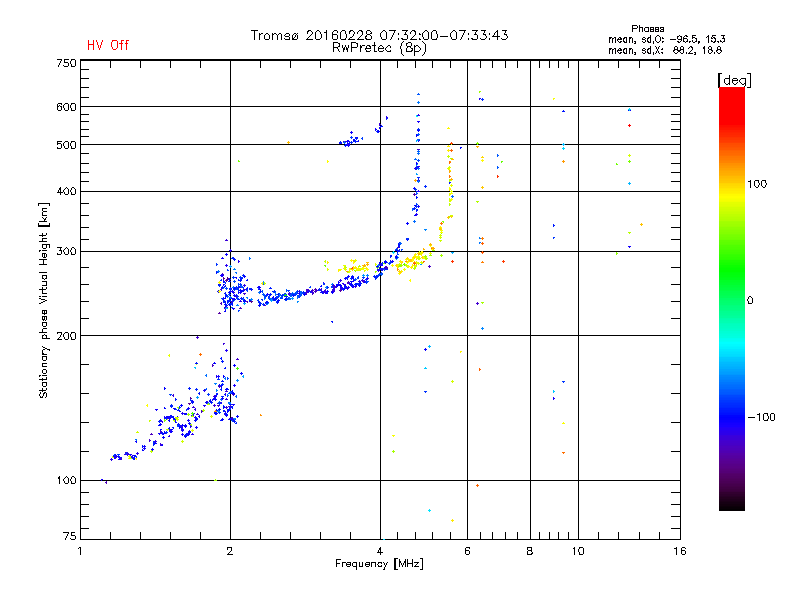The image size is (800, 600).
Task: Click the x-axis '4' tick label
Action: 380,551
